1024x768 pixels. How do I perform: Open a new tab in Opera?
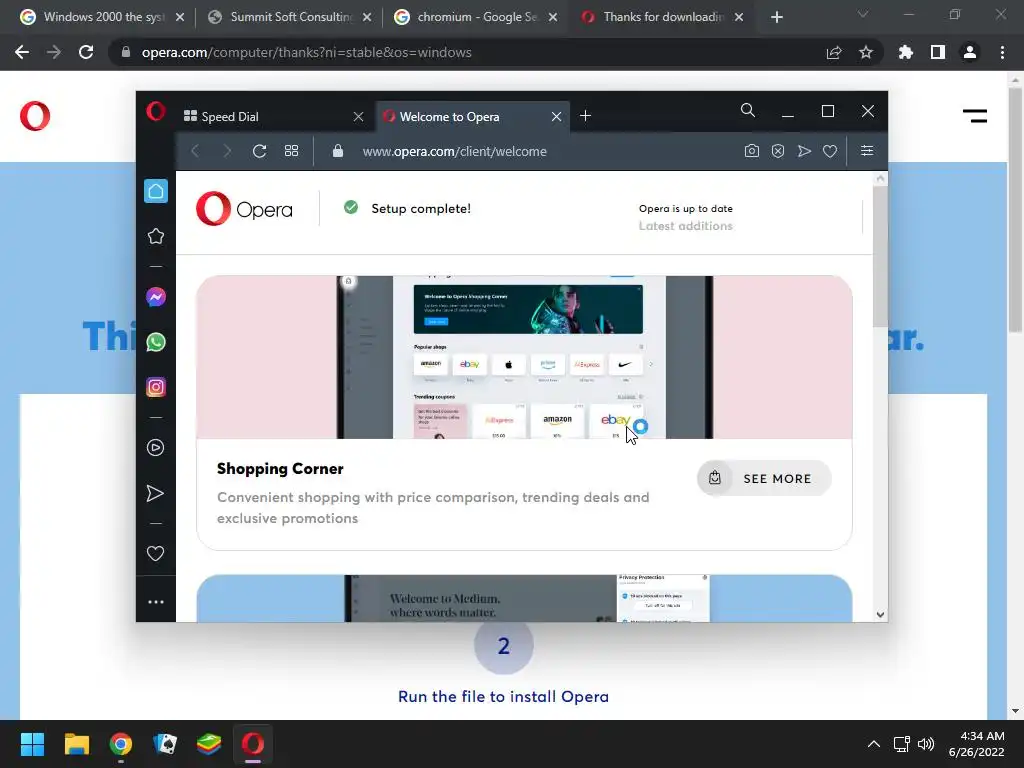click(585, 116)
